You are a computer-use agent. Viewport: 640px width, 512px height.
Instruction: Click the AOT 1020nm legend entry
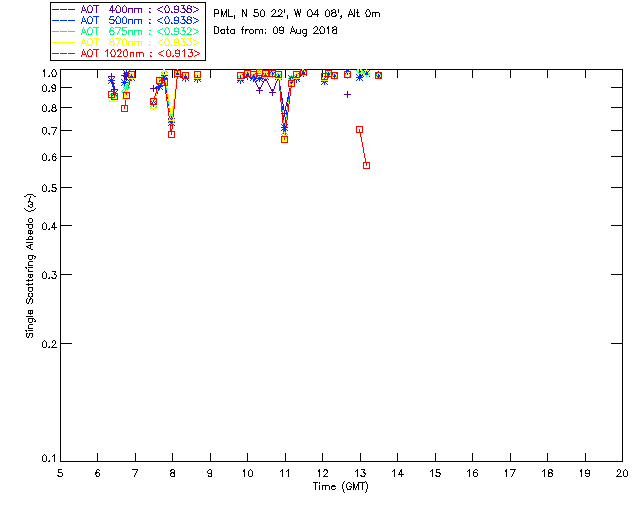pos(127,53)
